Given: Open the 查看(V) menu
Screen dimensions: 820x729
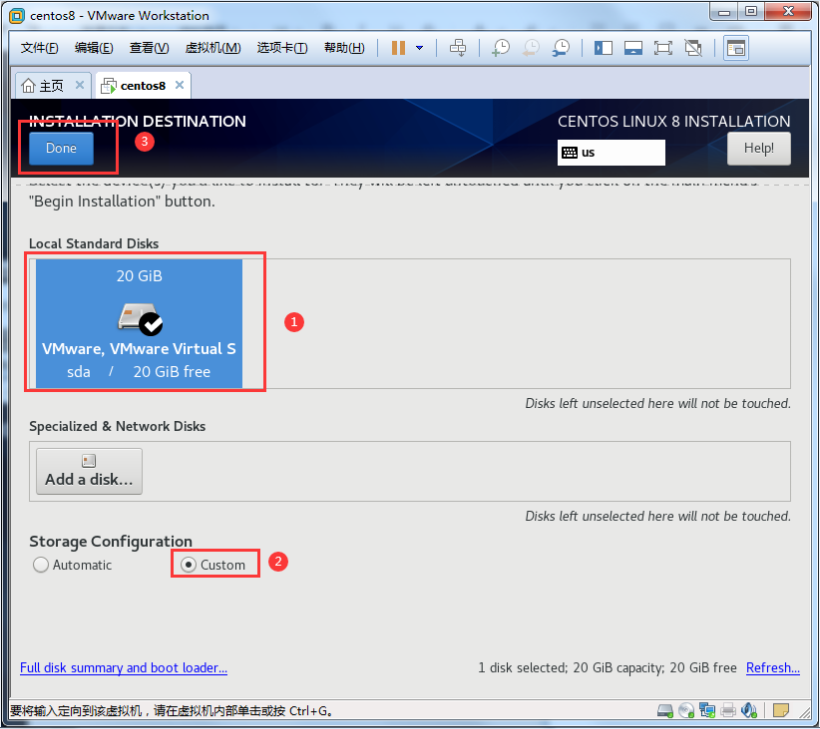Looking at the screenshot, I should tap(148, 48).
